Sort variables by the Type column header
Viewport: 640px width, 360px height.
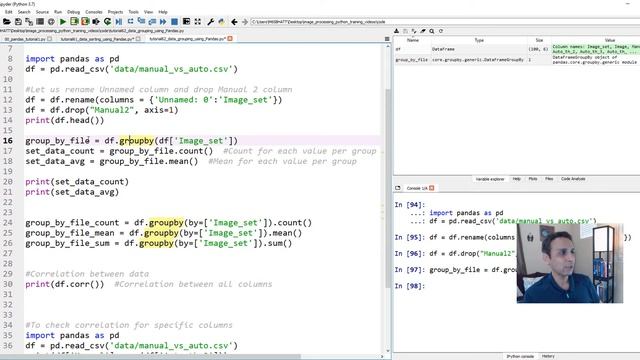tap(479, 40)
